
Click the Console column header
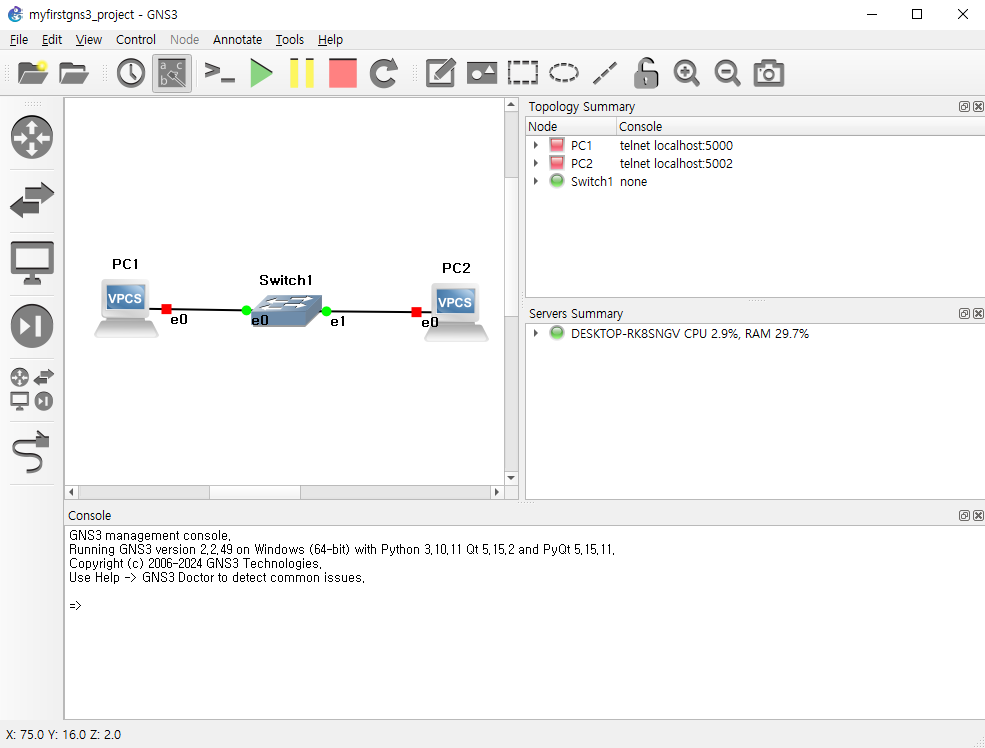(800, 126)
